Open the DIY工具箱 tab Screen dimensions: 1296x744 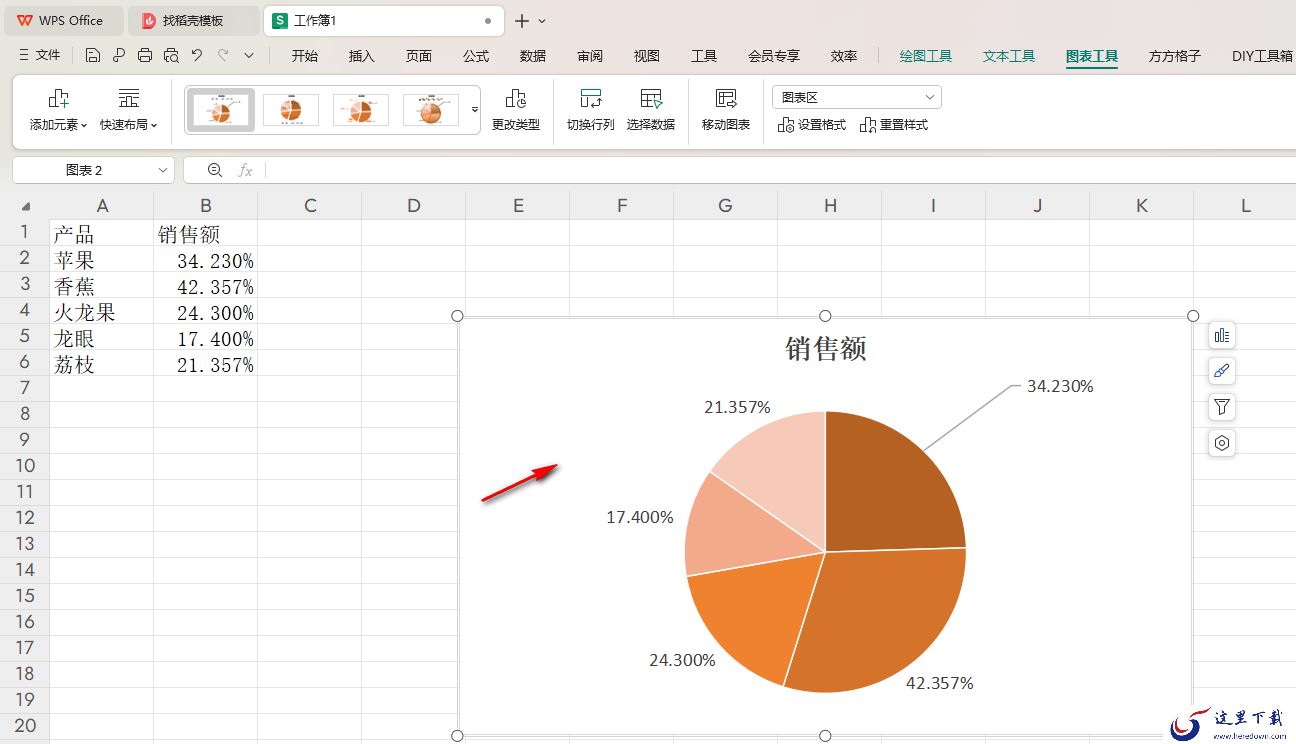pos(1262,56)
